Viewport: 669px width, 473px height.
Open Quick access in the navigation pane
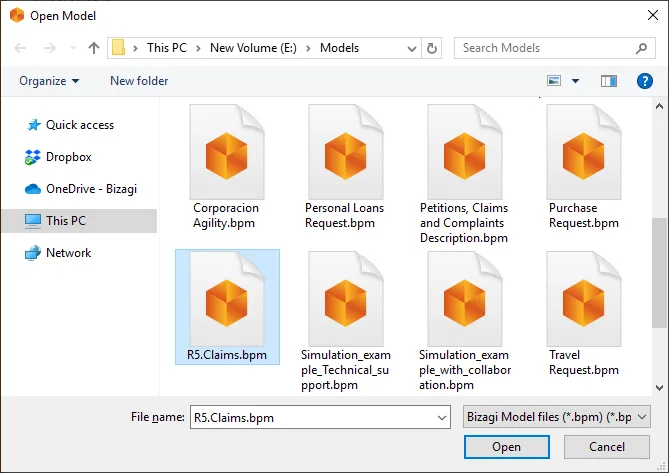point(80,125)
